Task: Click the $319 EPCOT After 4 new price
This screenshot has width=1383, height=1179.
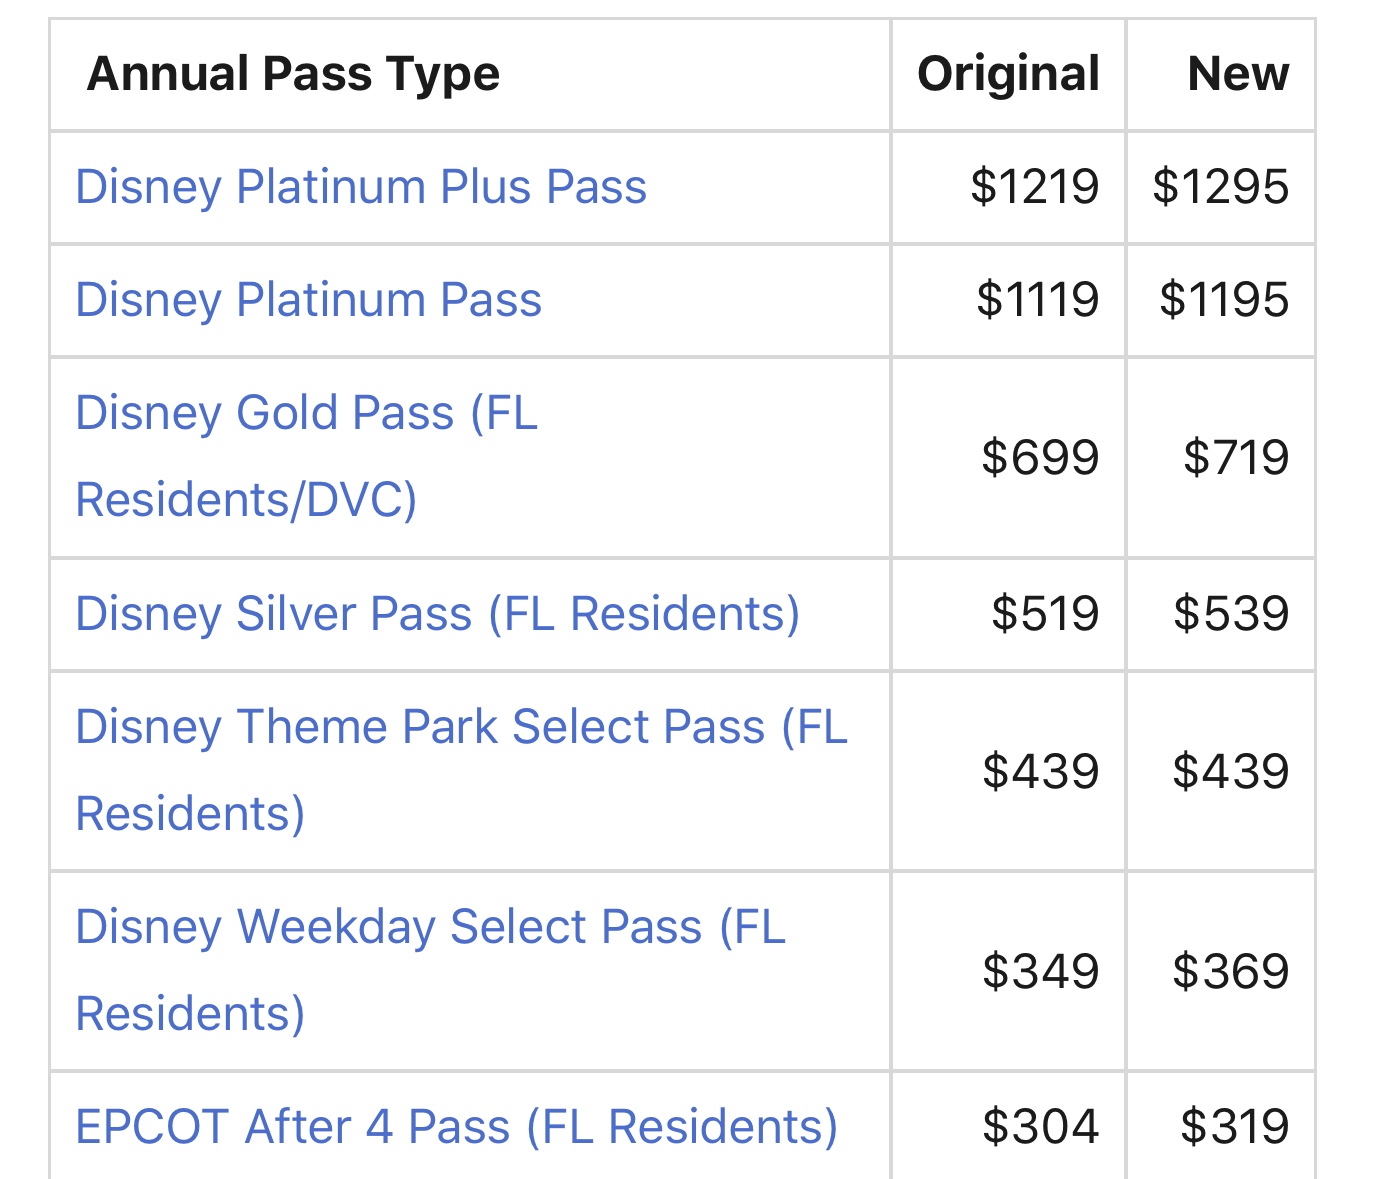Action: click(1234, 1127)
